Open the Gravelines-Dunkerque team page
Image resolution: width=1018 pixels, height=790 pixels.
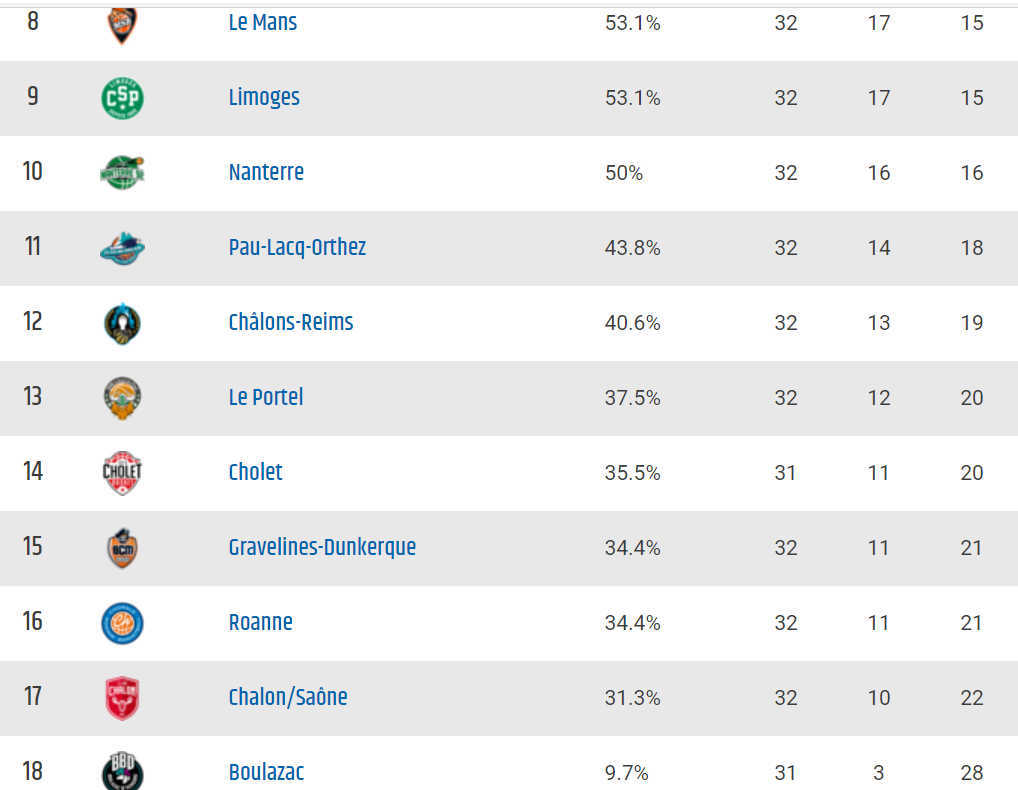click(x=322, y=547)
